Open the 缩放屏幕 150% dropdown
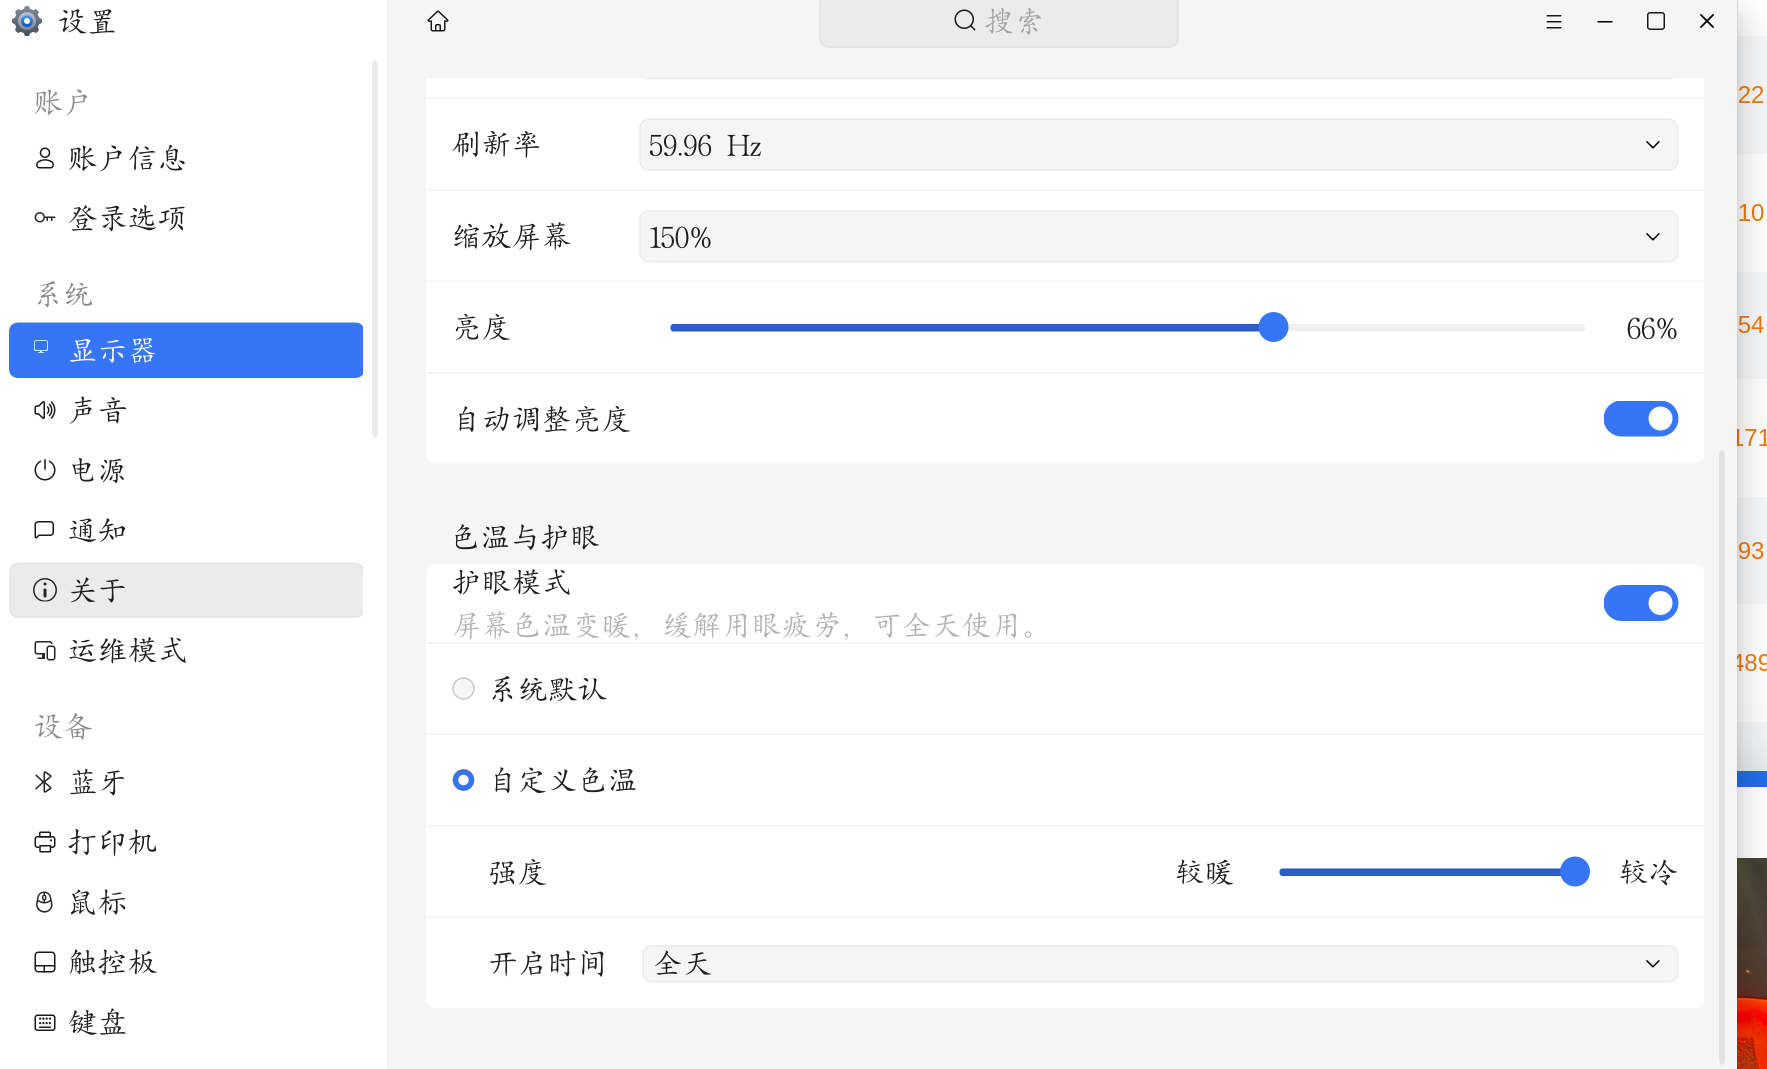This screenshot has width=1767, height=1069. (x=1158, y=237)
